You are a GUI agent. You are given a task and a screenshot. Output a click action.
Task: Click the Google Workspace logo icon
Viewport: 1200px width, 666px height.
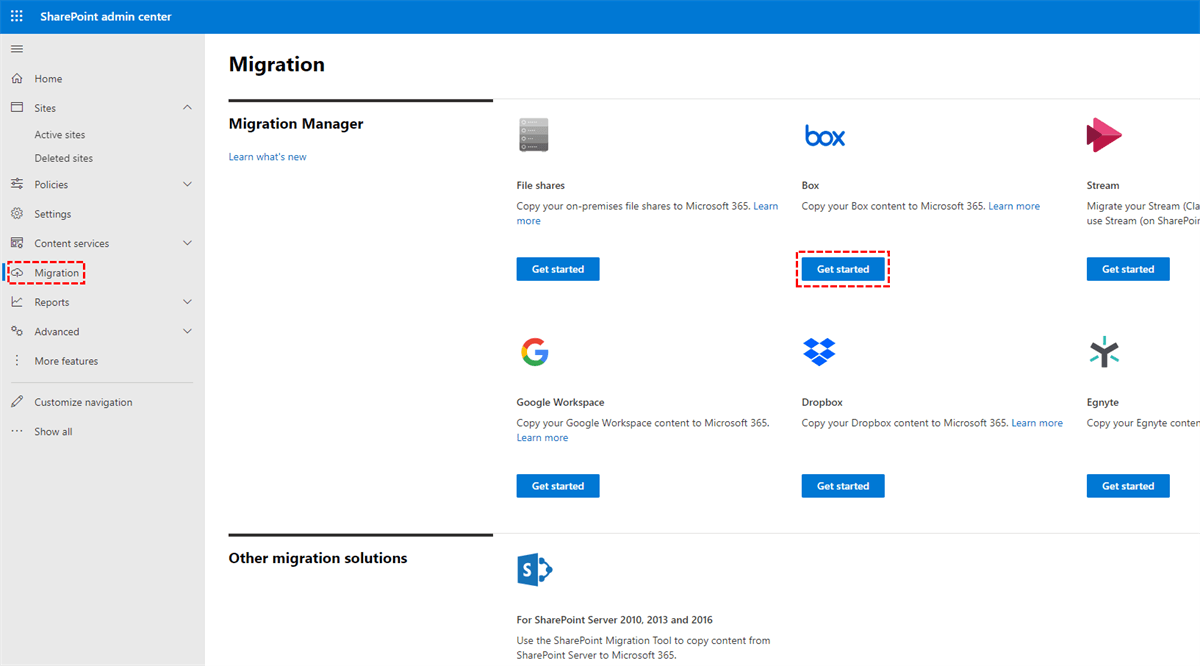point(534,352)
